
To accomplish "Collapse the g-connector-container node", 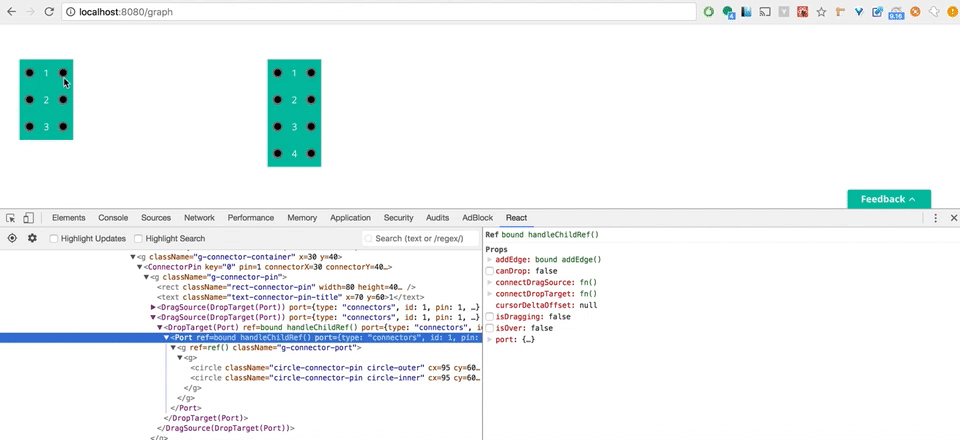I will point(133,257).
